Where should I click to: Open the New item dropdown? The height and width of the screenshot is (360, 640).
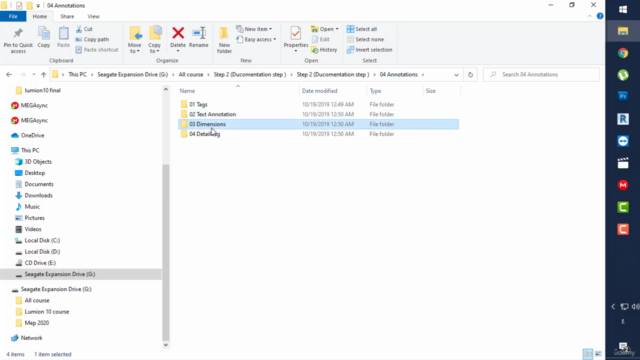point(254,29)
